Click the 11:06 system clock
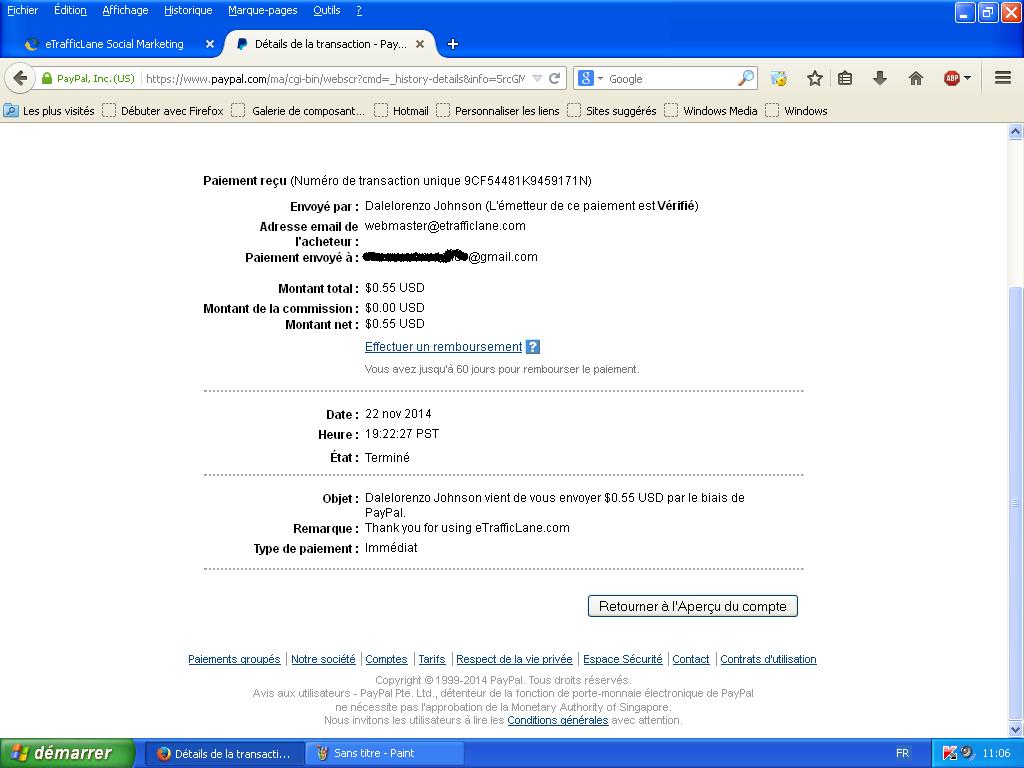Image resolution: width=1024 pixels, height=768 pixels. [x=996, y=753]
